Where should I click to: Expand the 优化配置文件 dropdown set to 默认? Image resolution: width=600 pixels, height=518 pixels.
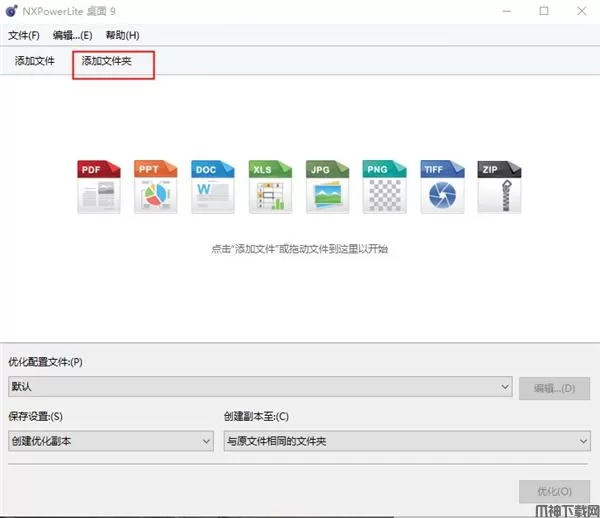(x=260, y=387)
